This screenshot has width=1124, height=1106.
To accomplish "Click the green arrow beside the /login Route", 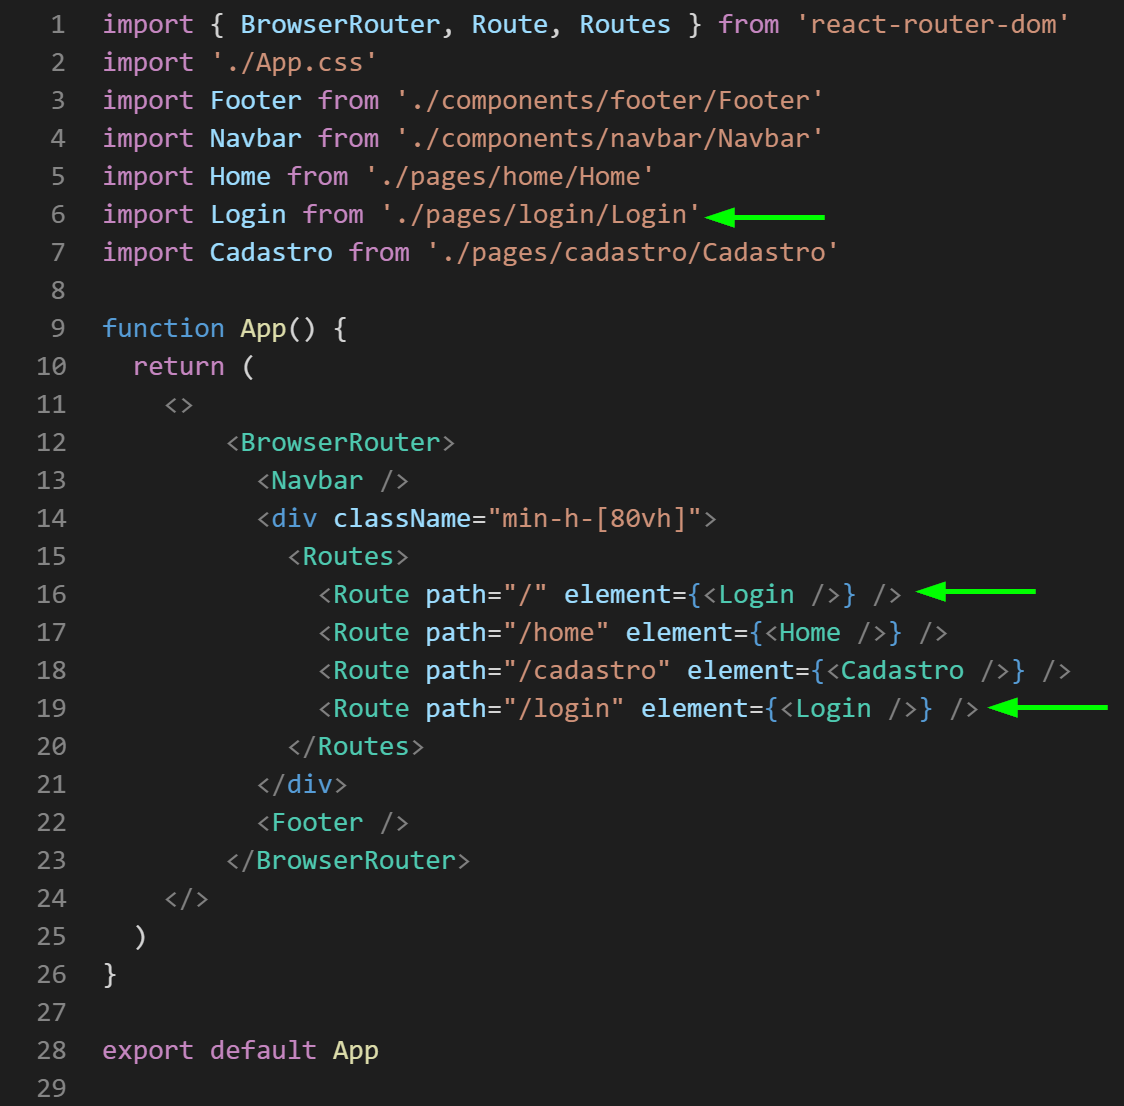I will (1050, 708).
